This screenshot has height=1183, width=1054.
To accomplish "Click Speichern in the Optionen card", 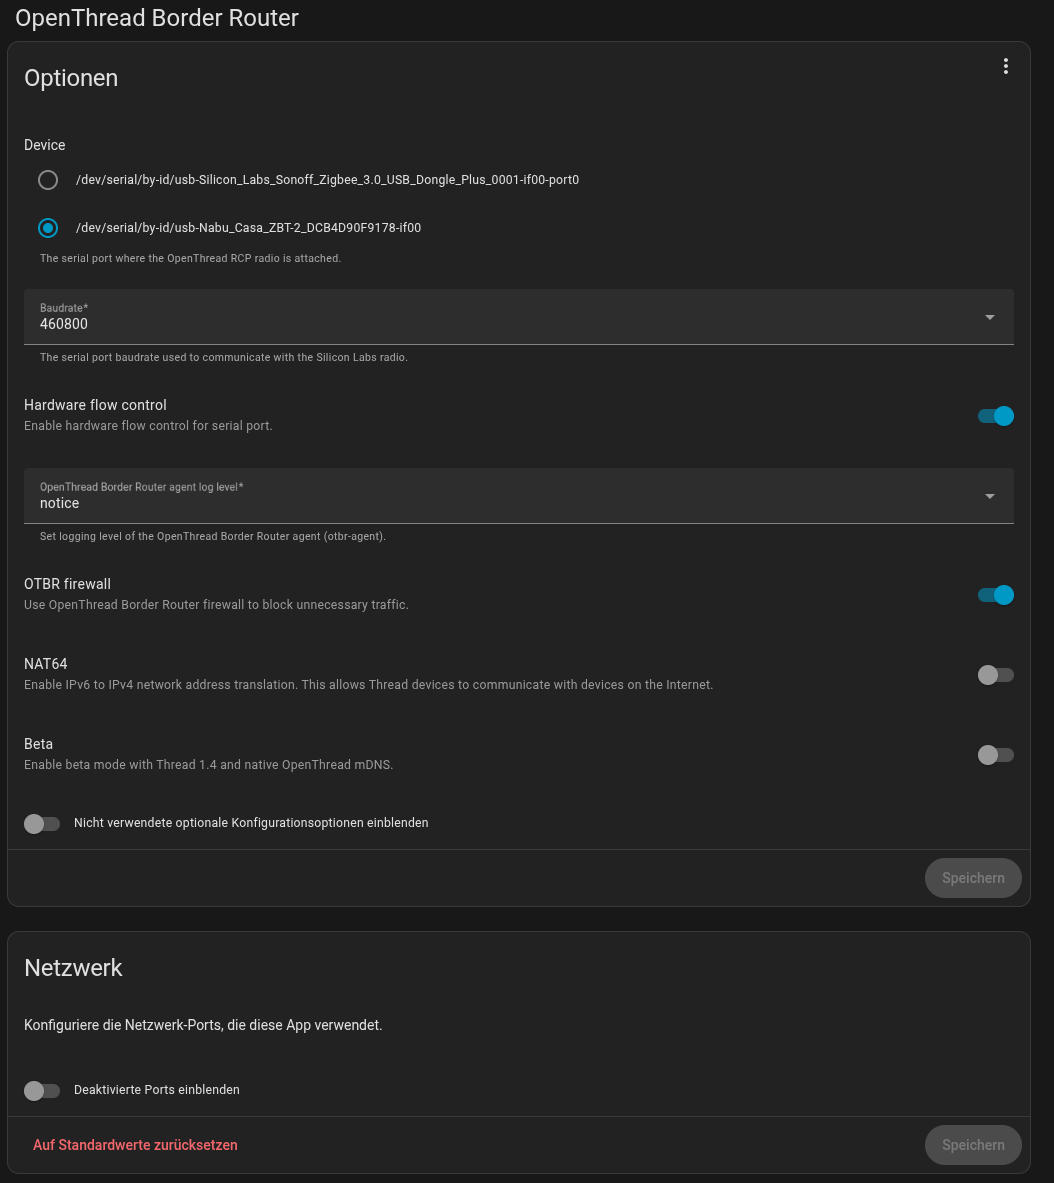I will click(x=972, y=878).
